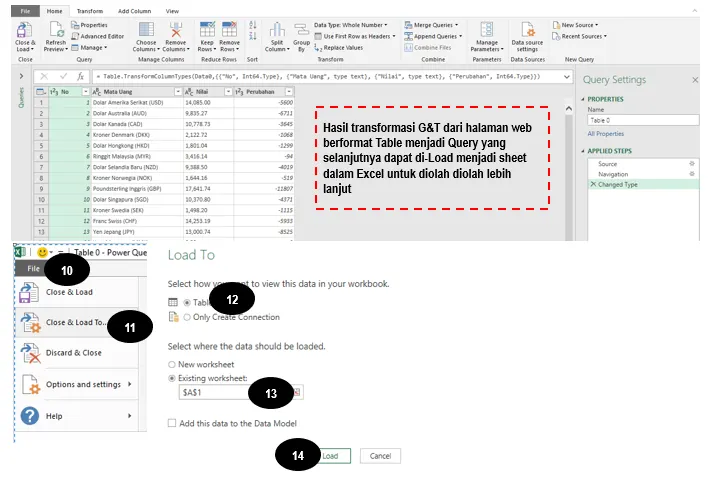Open the Mata Uang column filter dropdown
710x477 pixels.
178,92
